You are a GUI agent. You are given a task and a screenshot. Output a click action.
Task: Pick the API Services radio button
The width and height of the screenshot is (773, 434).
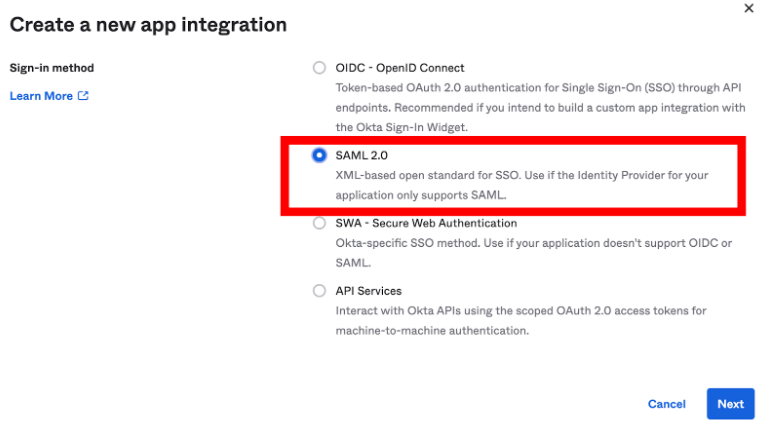pos(319,291)
